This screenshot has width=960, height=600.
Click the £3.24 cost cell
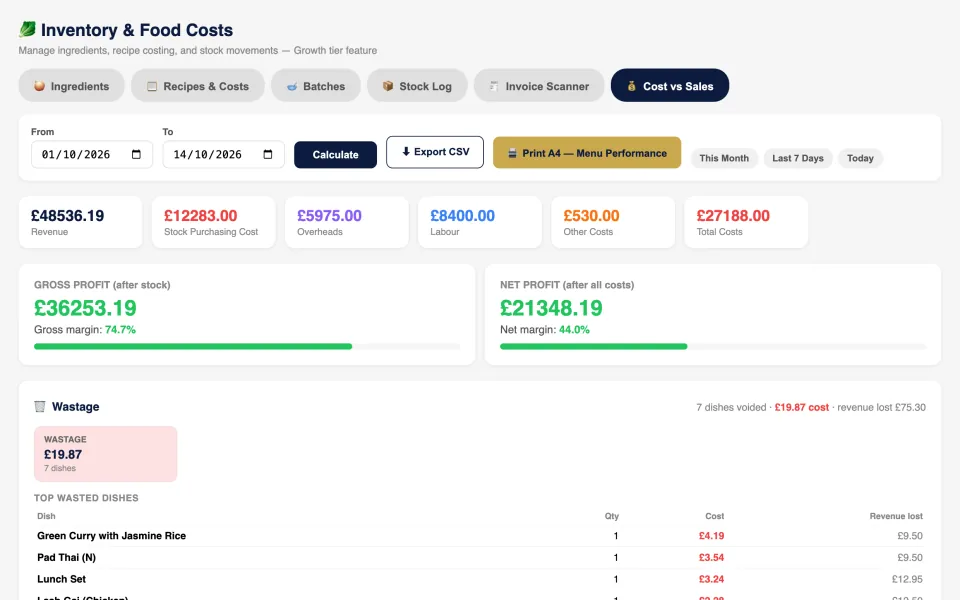coord(711,579)
